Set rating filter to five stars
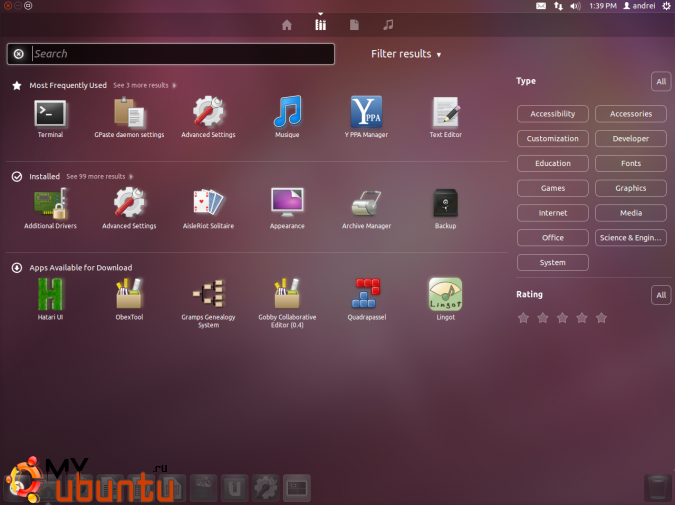This screenshot has width=675, height=505. click(x=601, y=318)
